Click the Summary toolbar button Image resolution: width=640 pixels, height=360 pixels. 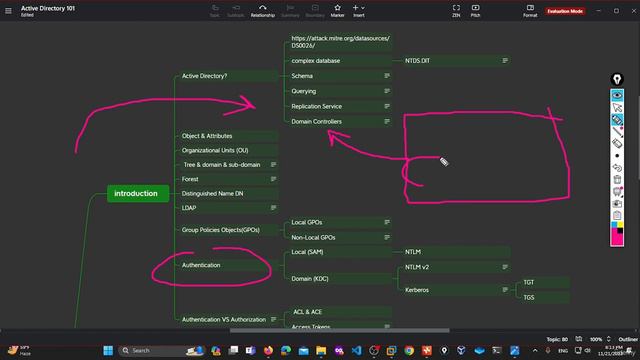(x=290, y=11)
